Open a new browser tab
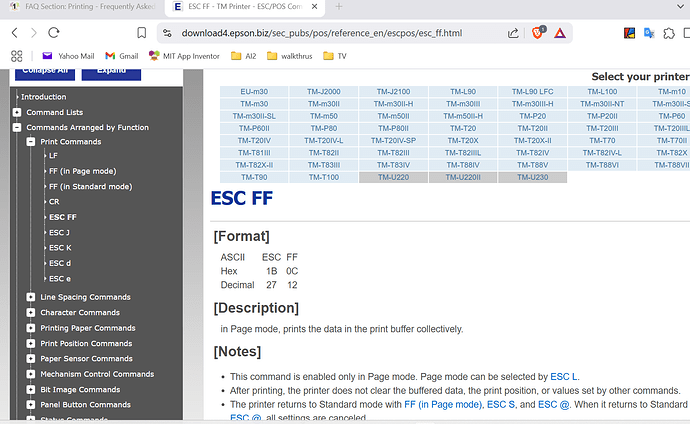690x424 pixels. [339, 7]
